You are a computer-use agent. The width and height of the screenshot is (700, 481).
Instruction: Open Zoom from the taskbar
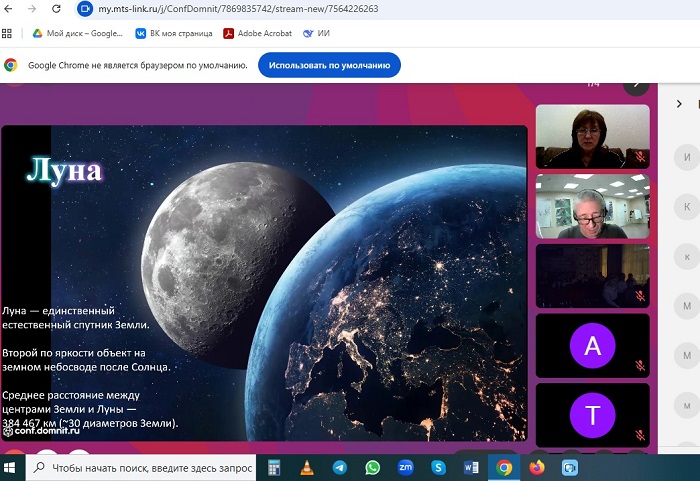pyautogui.click(x=406, y=467)
